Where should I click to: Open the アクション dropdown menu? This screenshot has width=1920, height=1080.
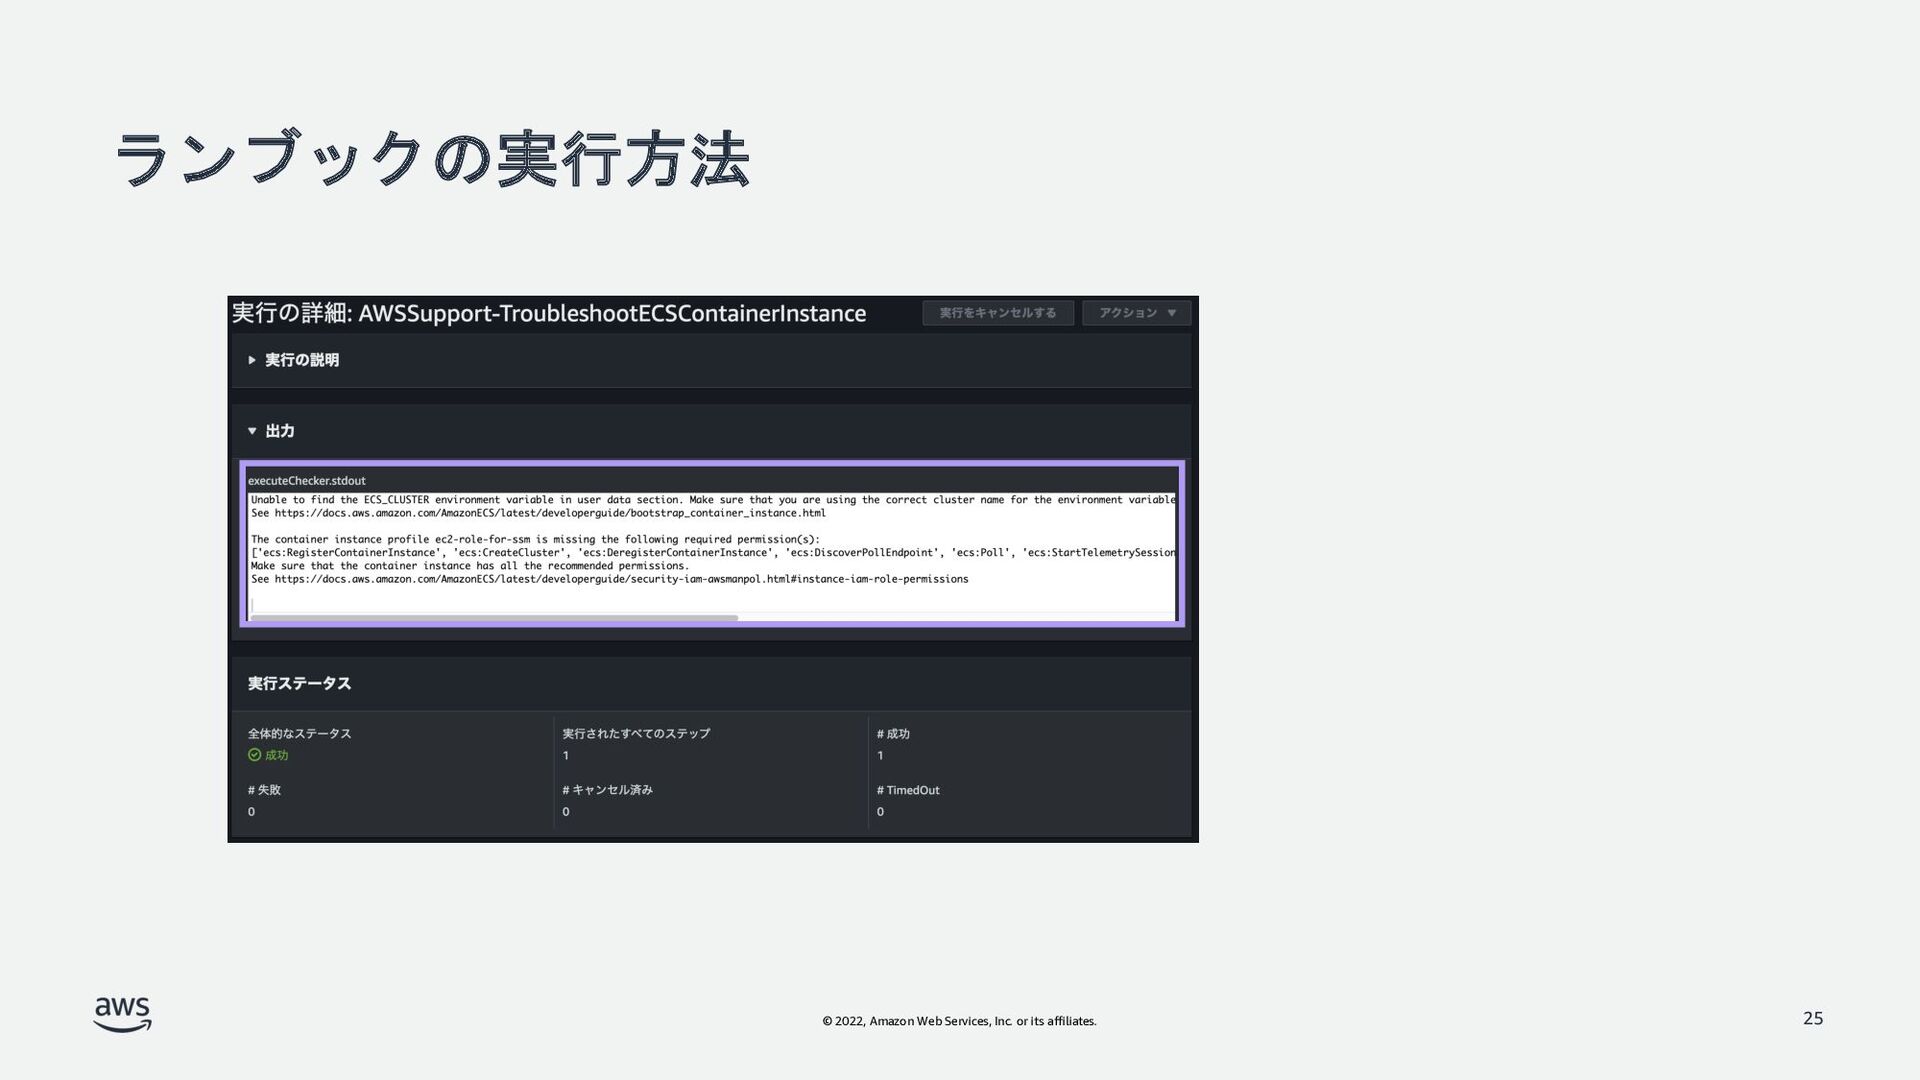click(1136, 313)
